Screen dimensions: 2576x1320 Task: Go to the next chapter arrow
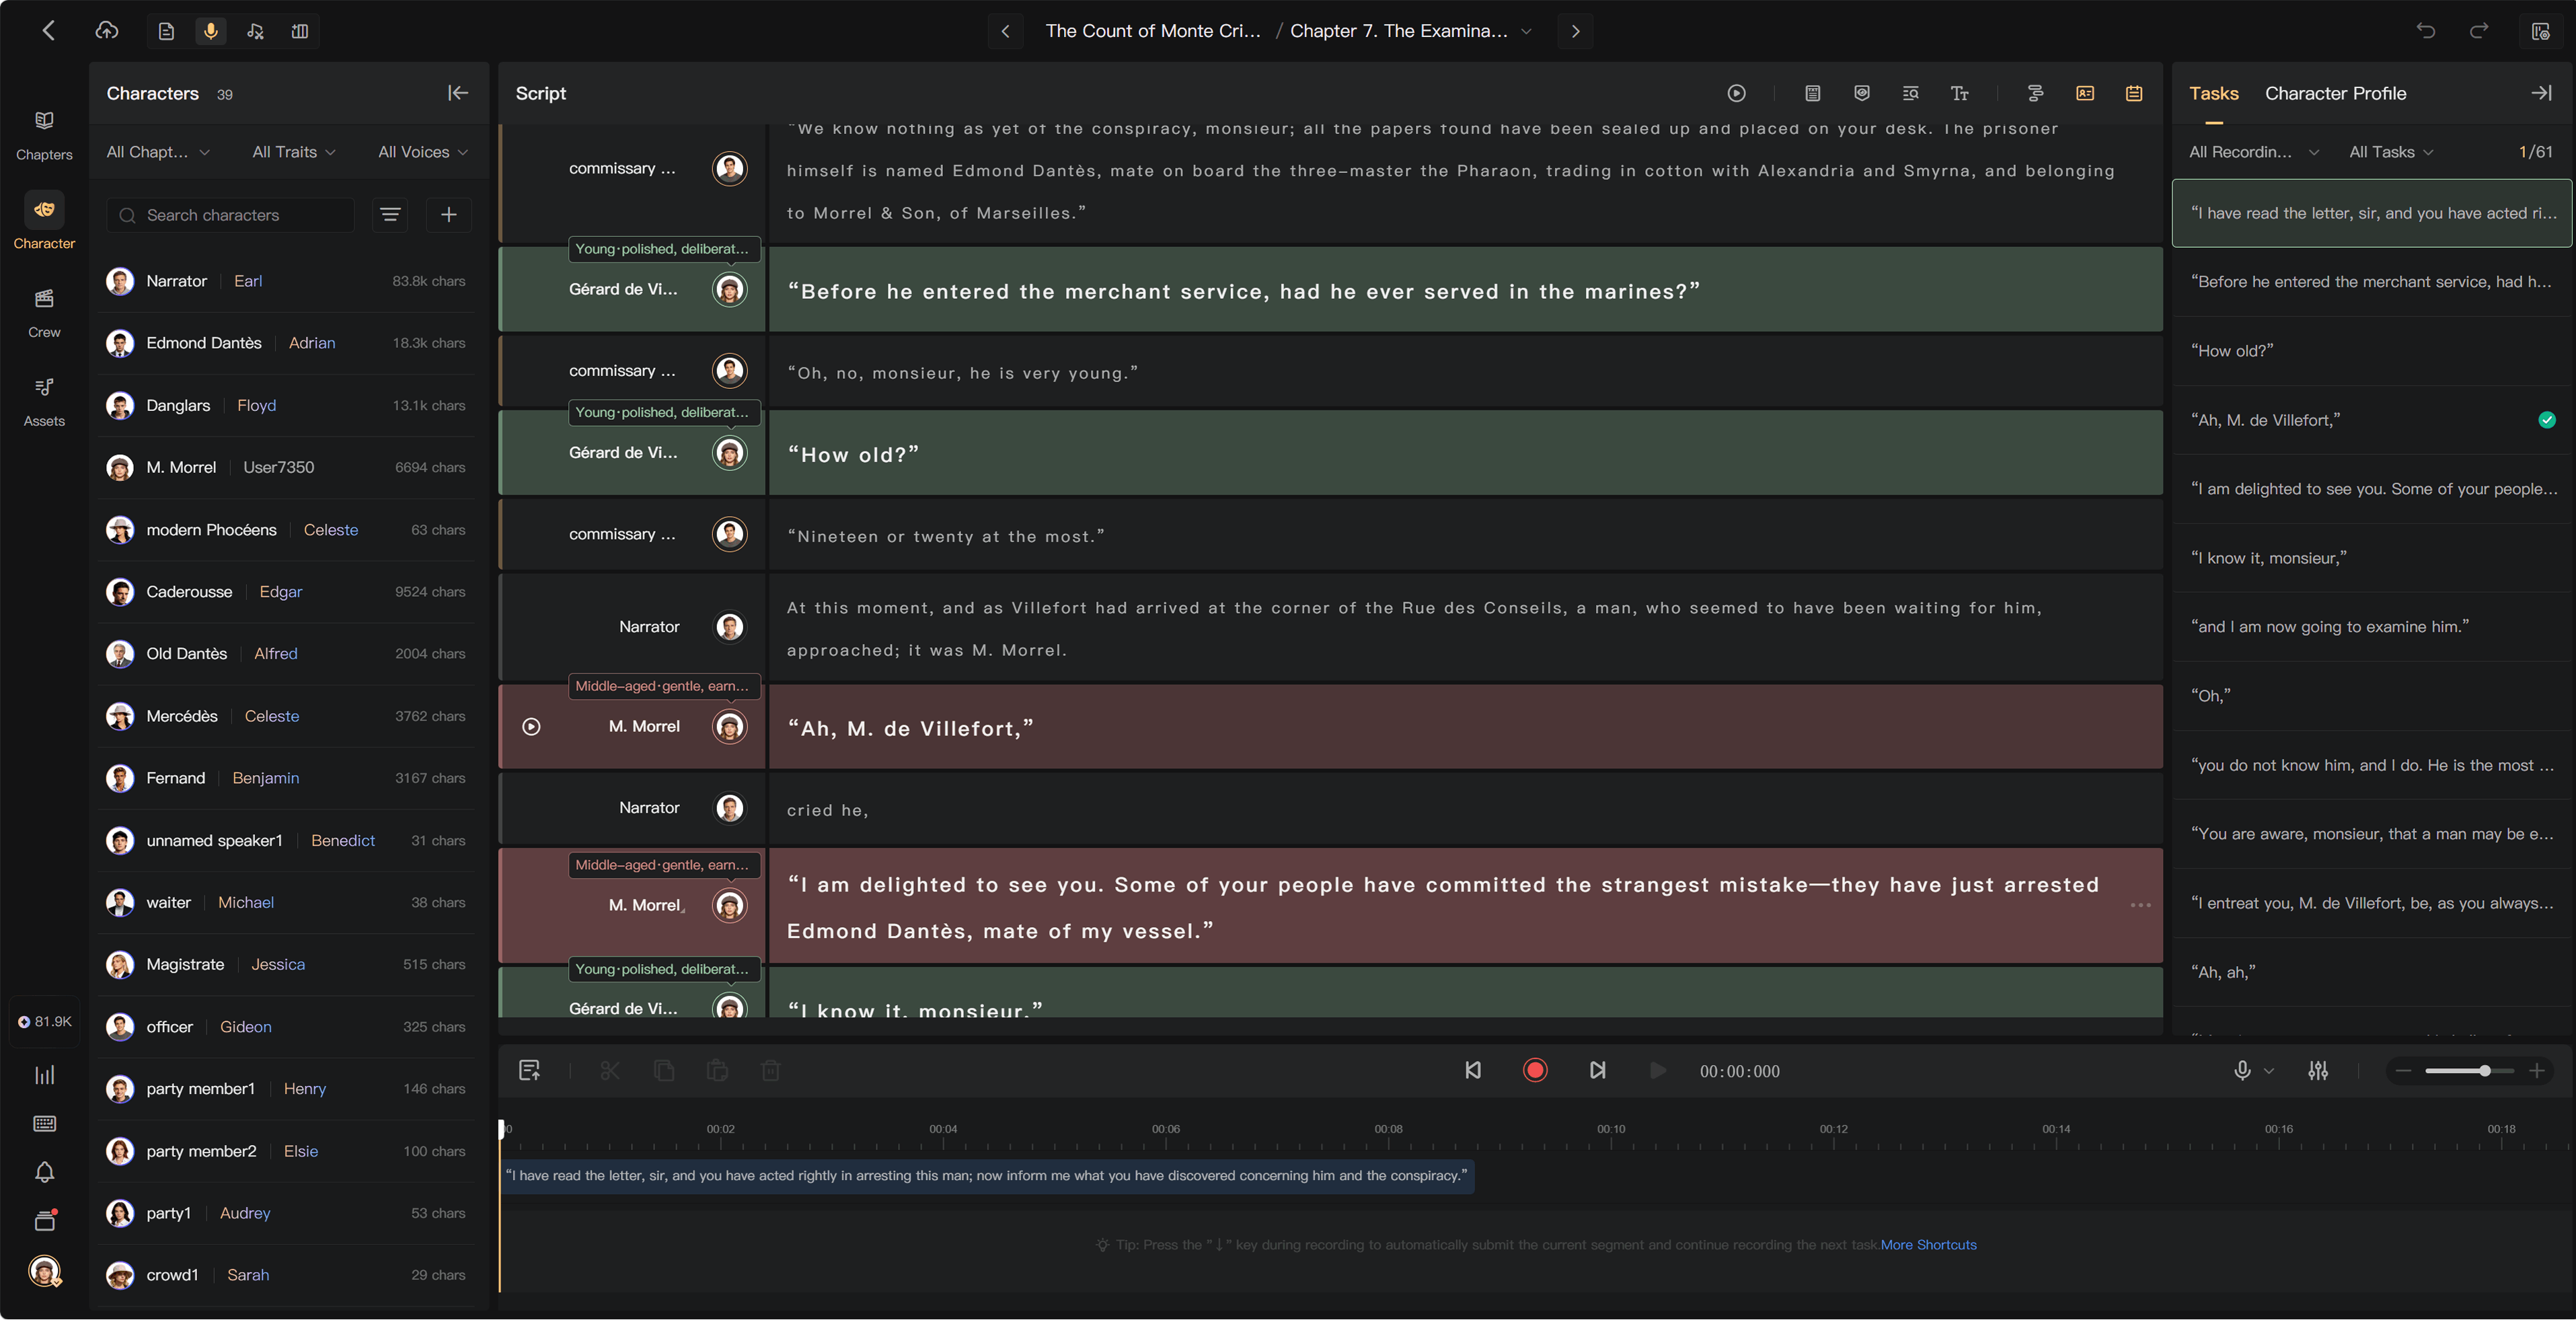click(1576, 31)
